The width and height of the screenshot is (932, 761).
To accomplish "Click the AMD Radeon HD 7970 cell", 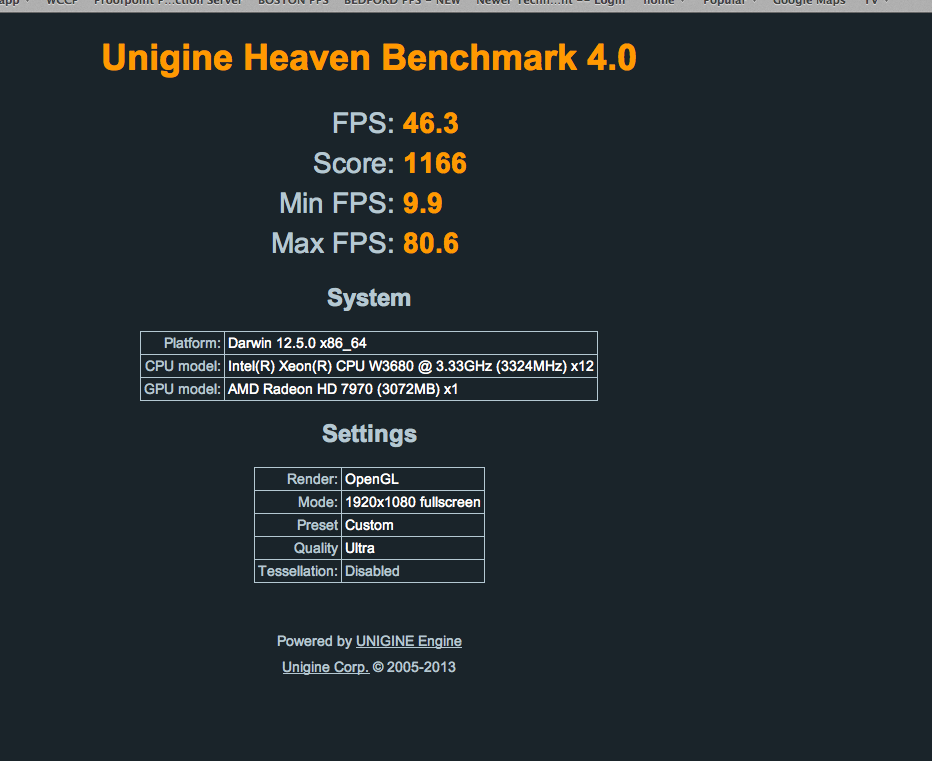I will point(411,389).
